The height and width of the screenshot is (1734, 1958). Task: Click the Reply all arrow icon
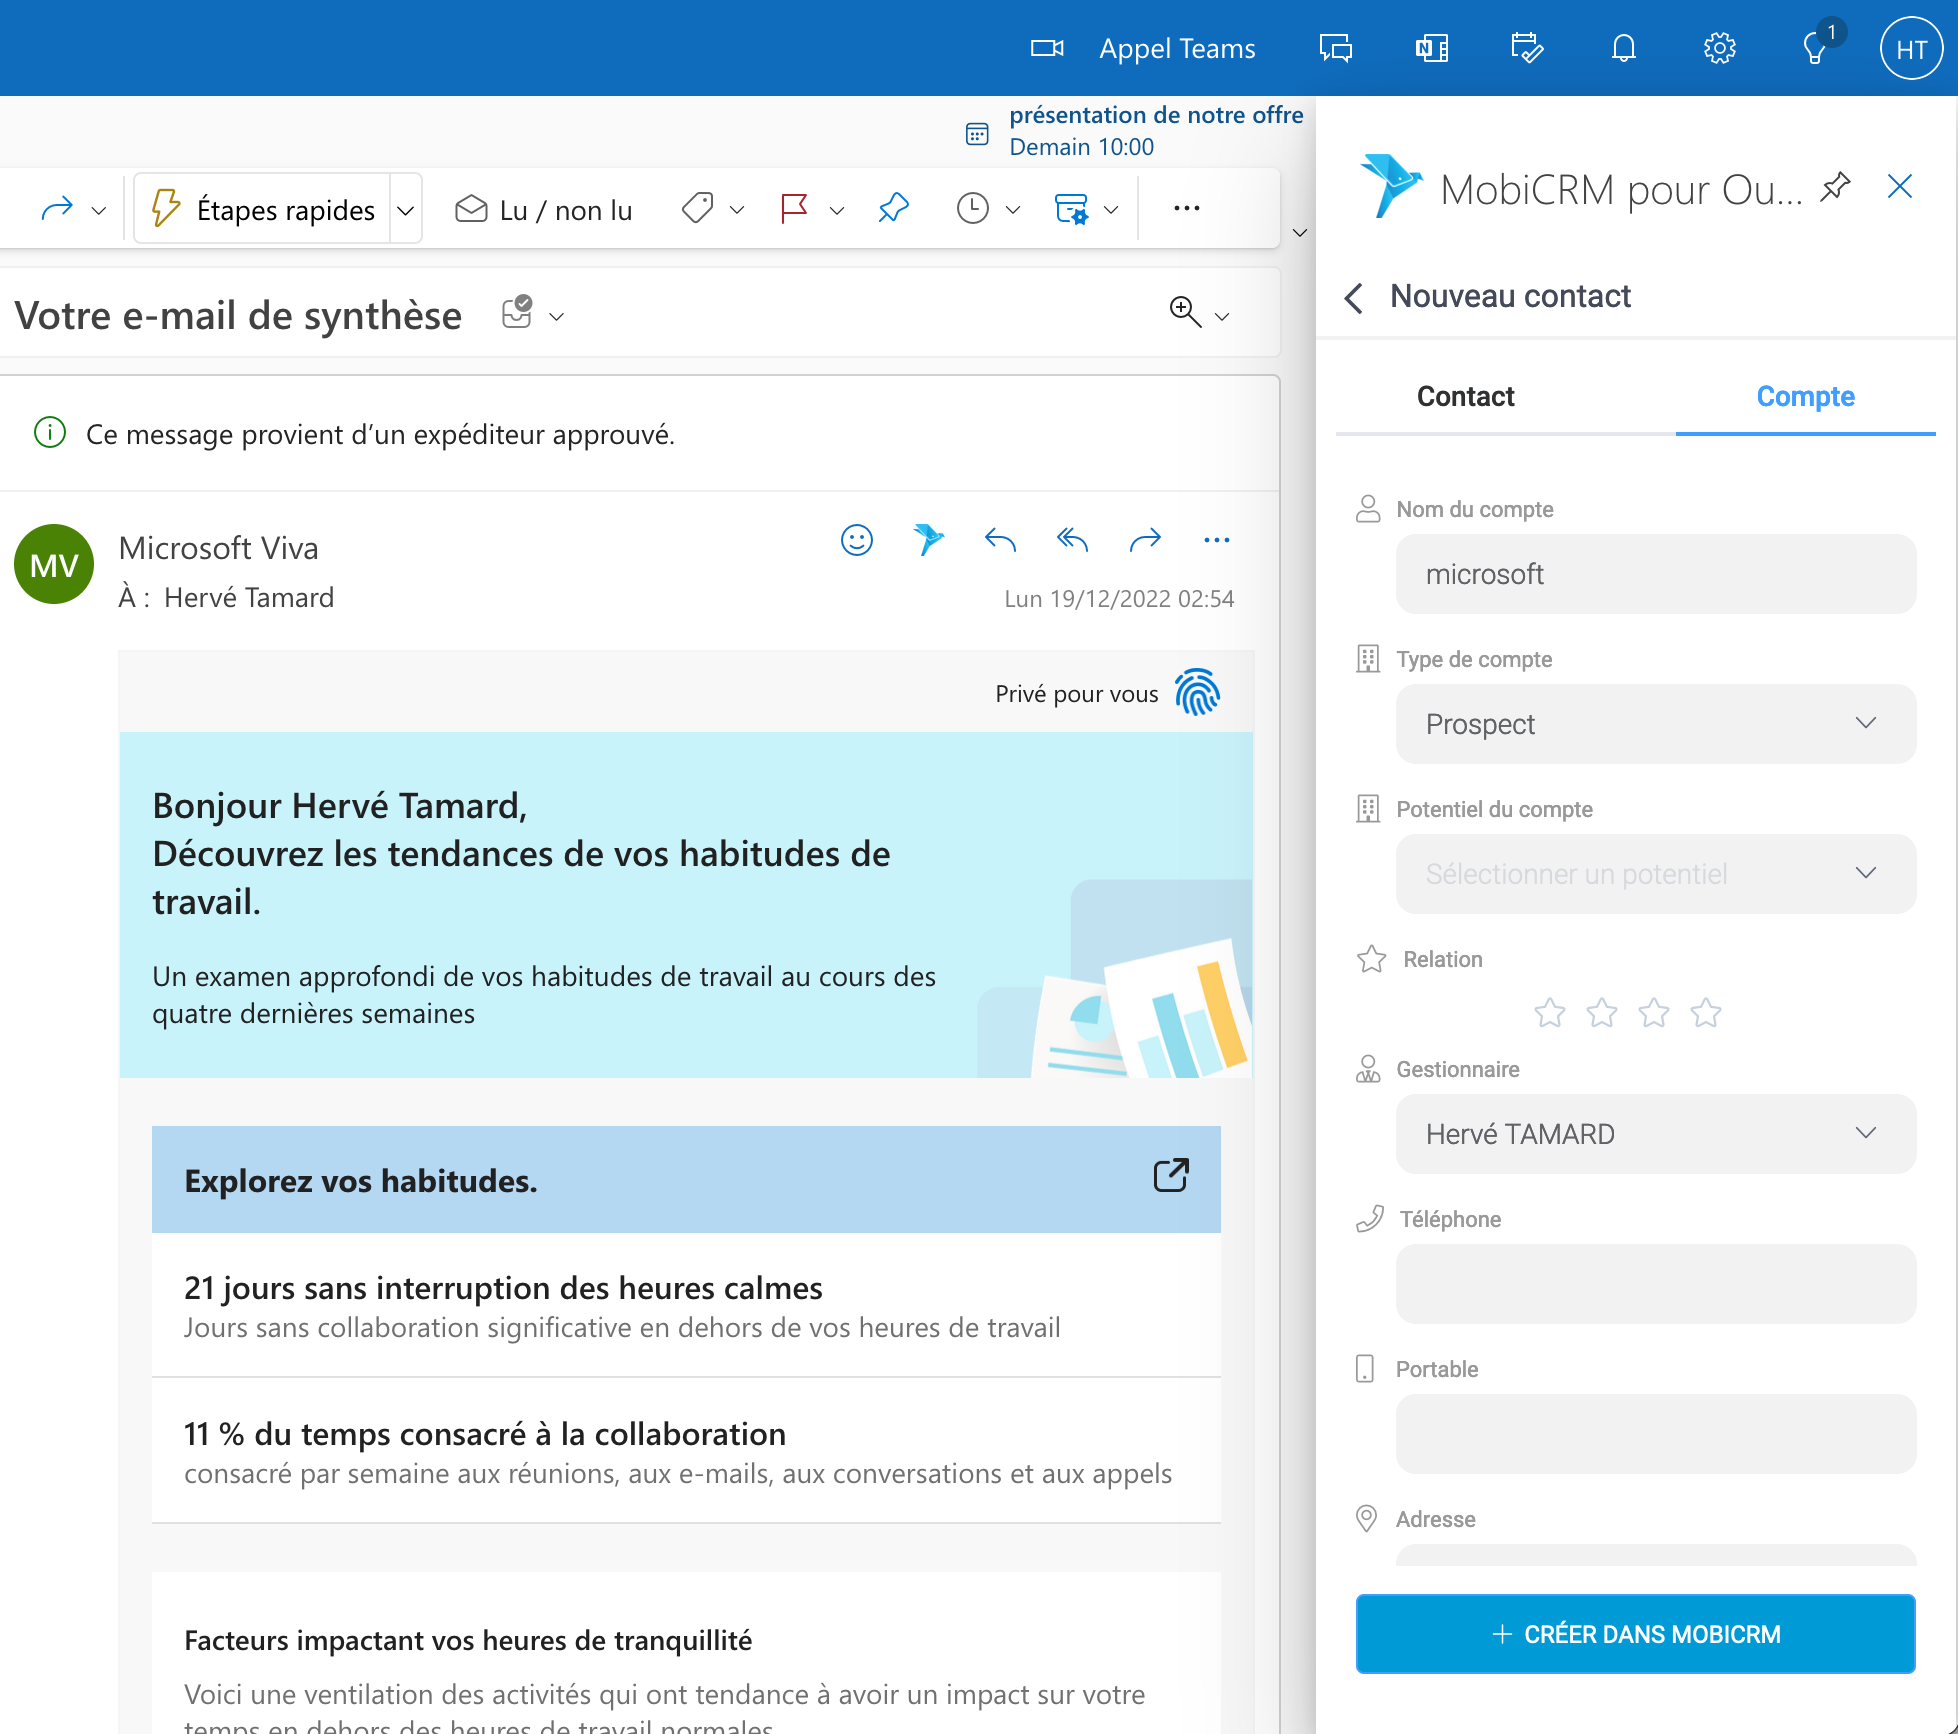tap(1072, 540)
